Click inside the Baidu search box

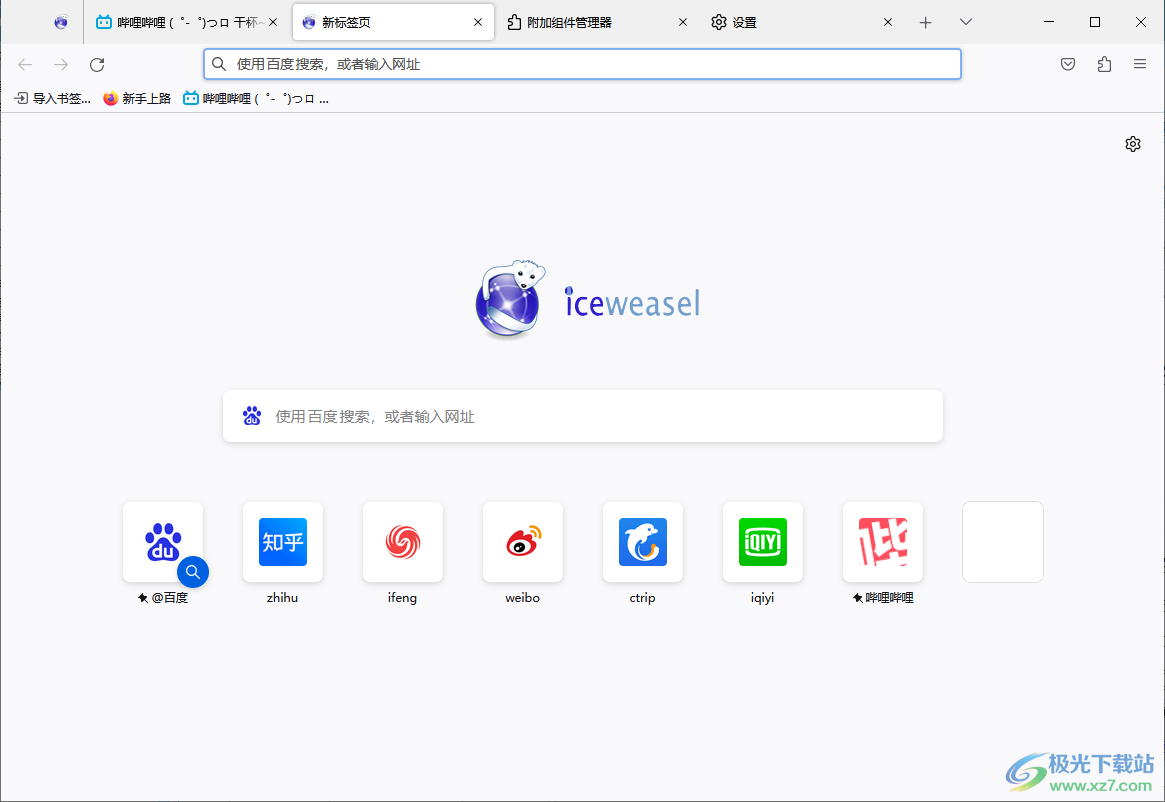coord(583,415)
